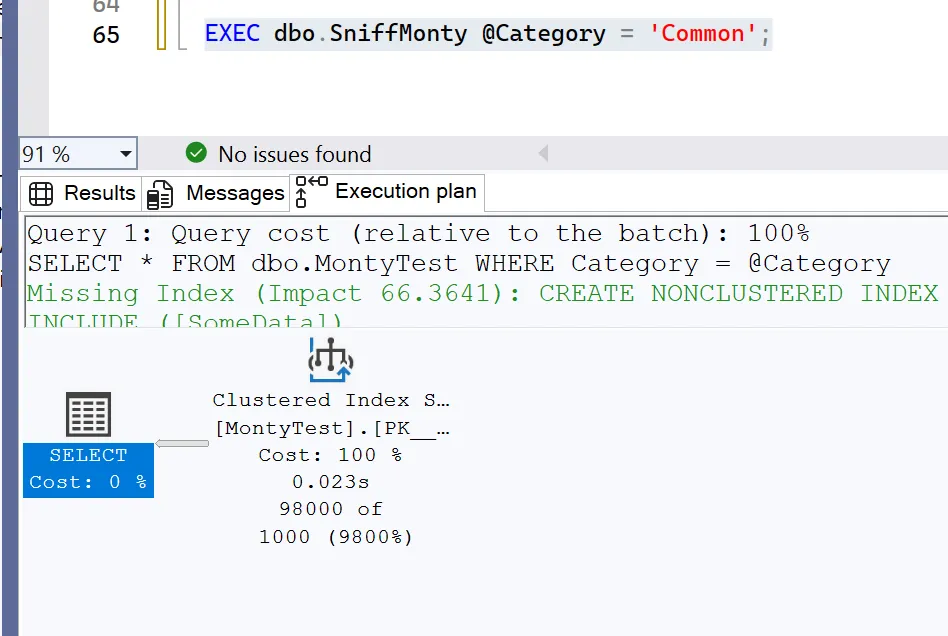Click line number 65 in the margin
Screen dimensions: 948x636
click(106, 35)
